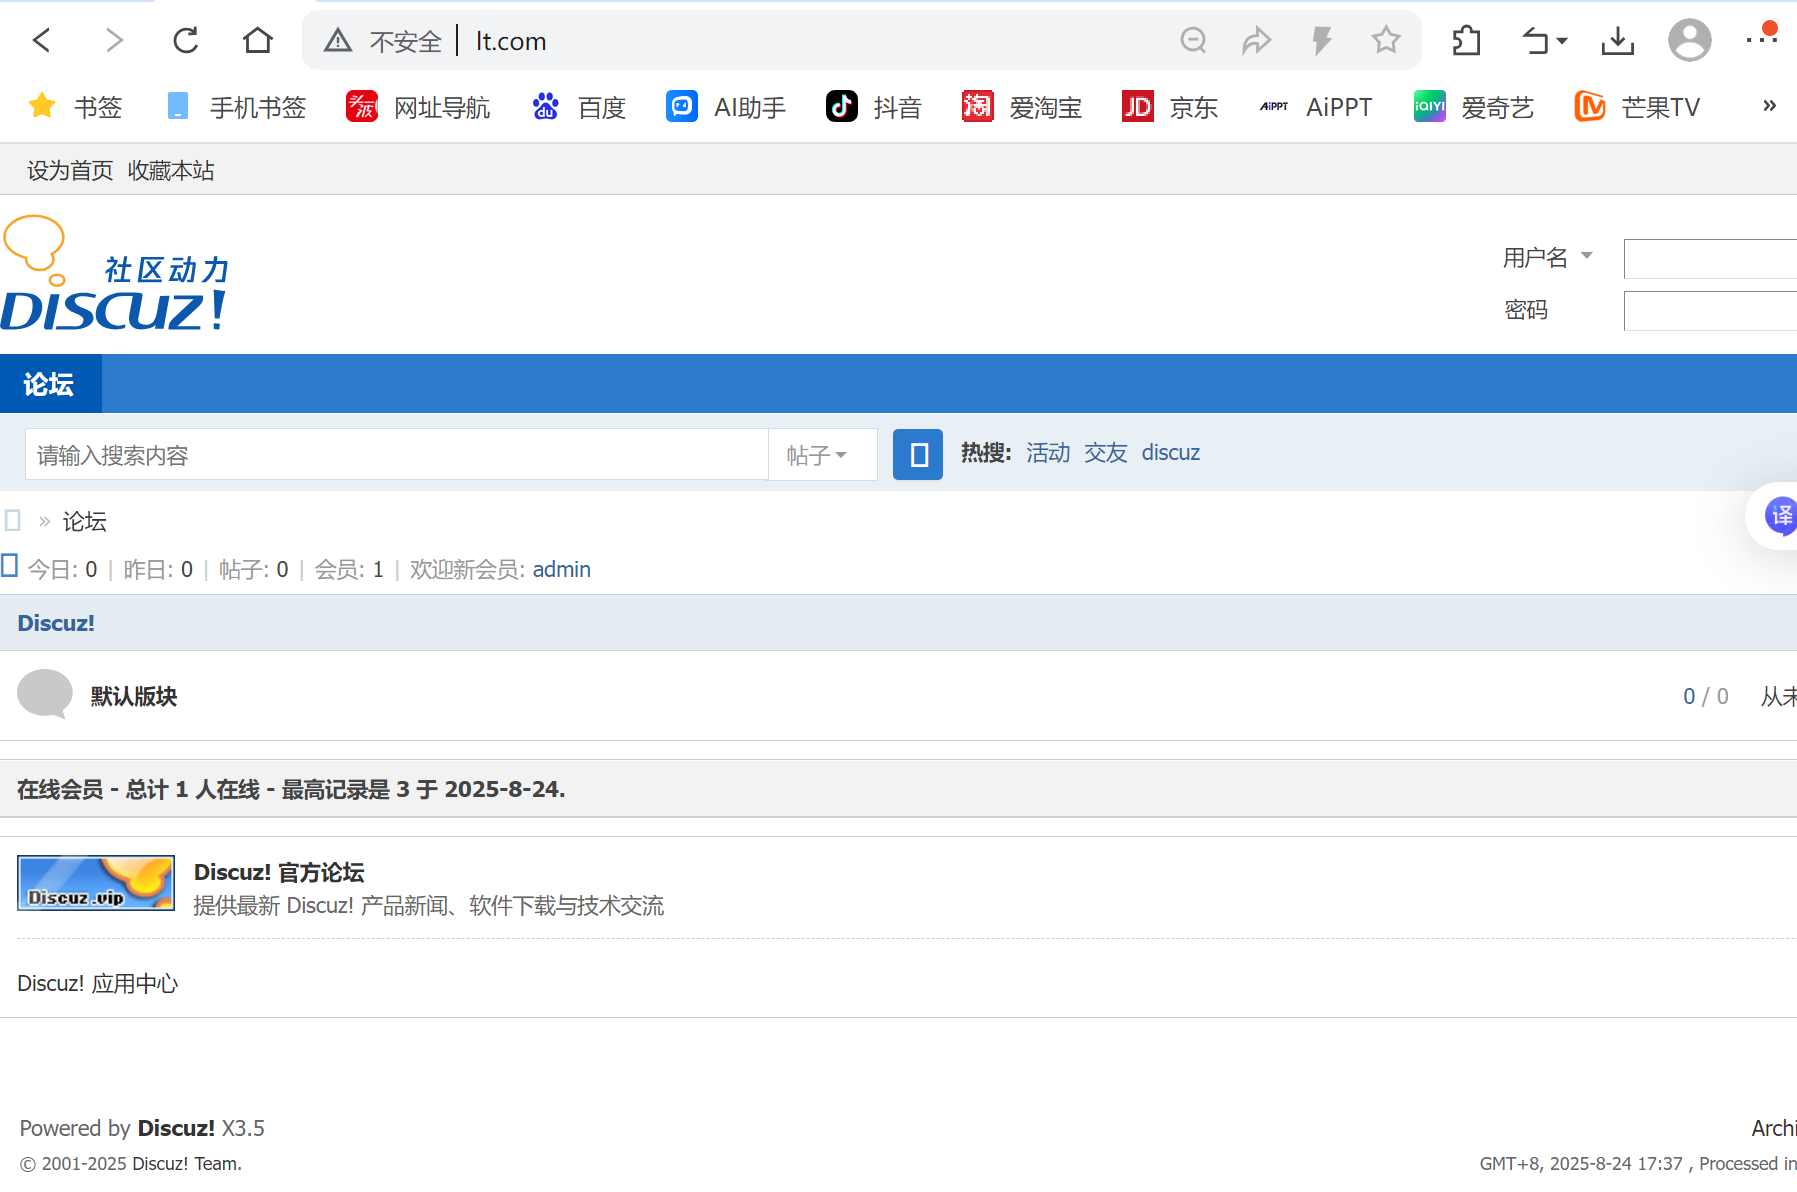Reload the page with the refresh icon
The image size is (1797, 1192).
[x=186, y=40]
